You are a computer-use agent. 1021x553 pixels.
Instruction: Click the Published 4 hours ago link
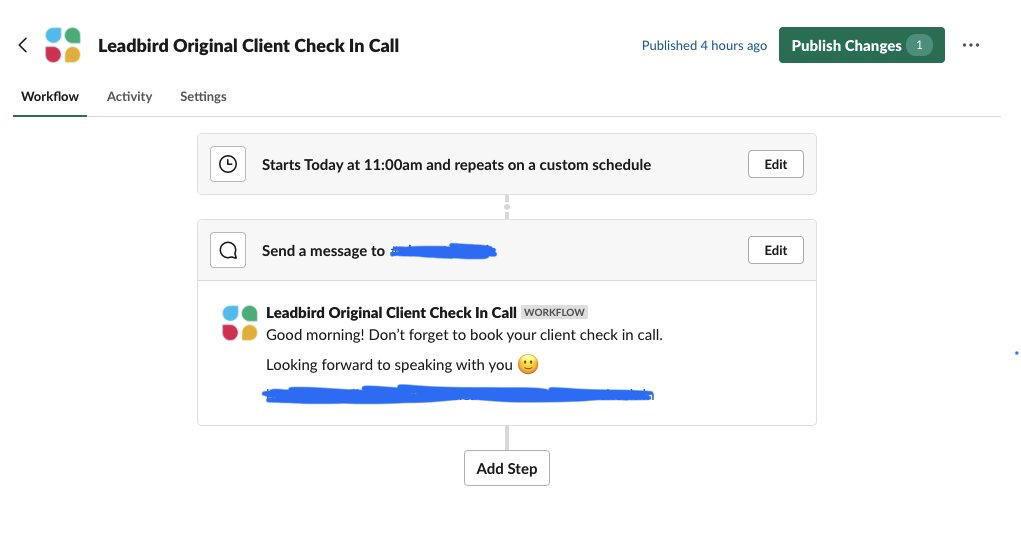pos(704,46)
